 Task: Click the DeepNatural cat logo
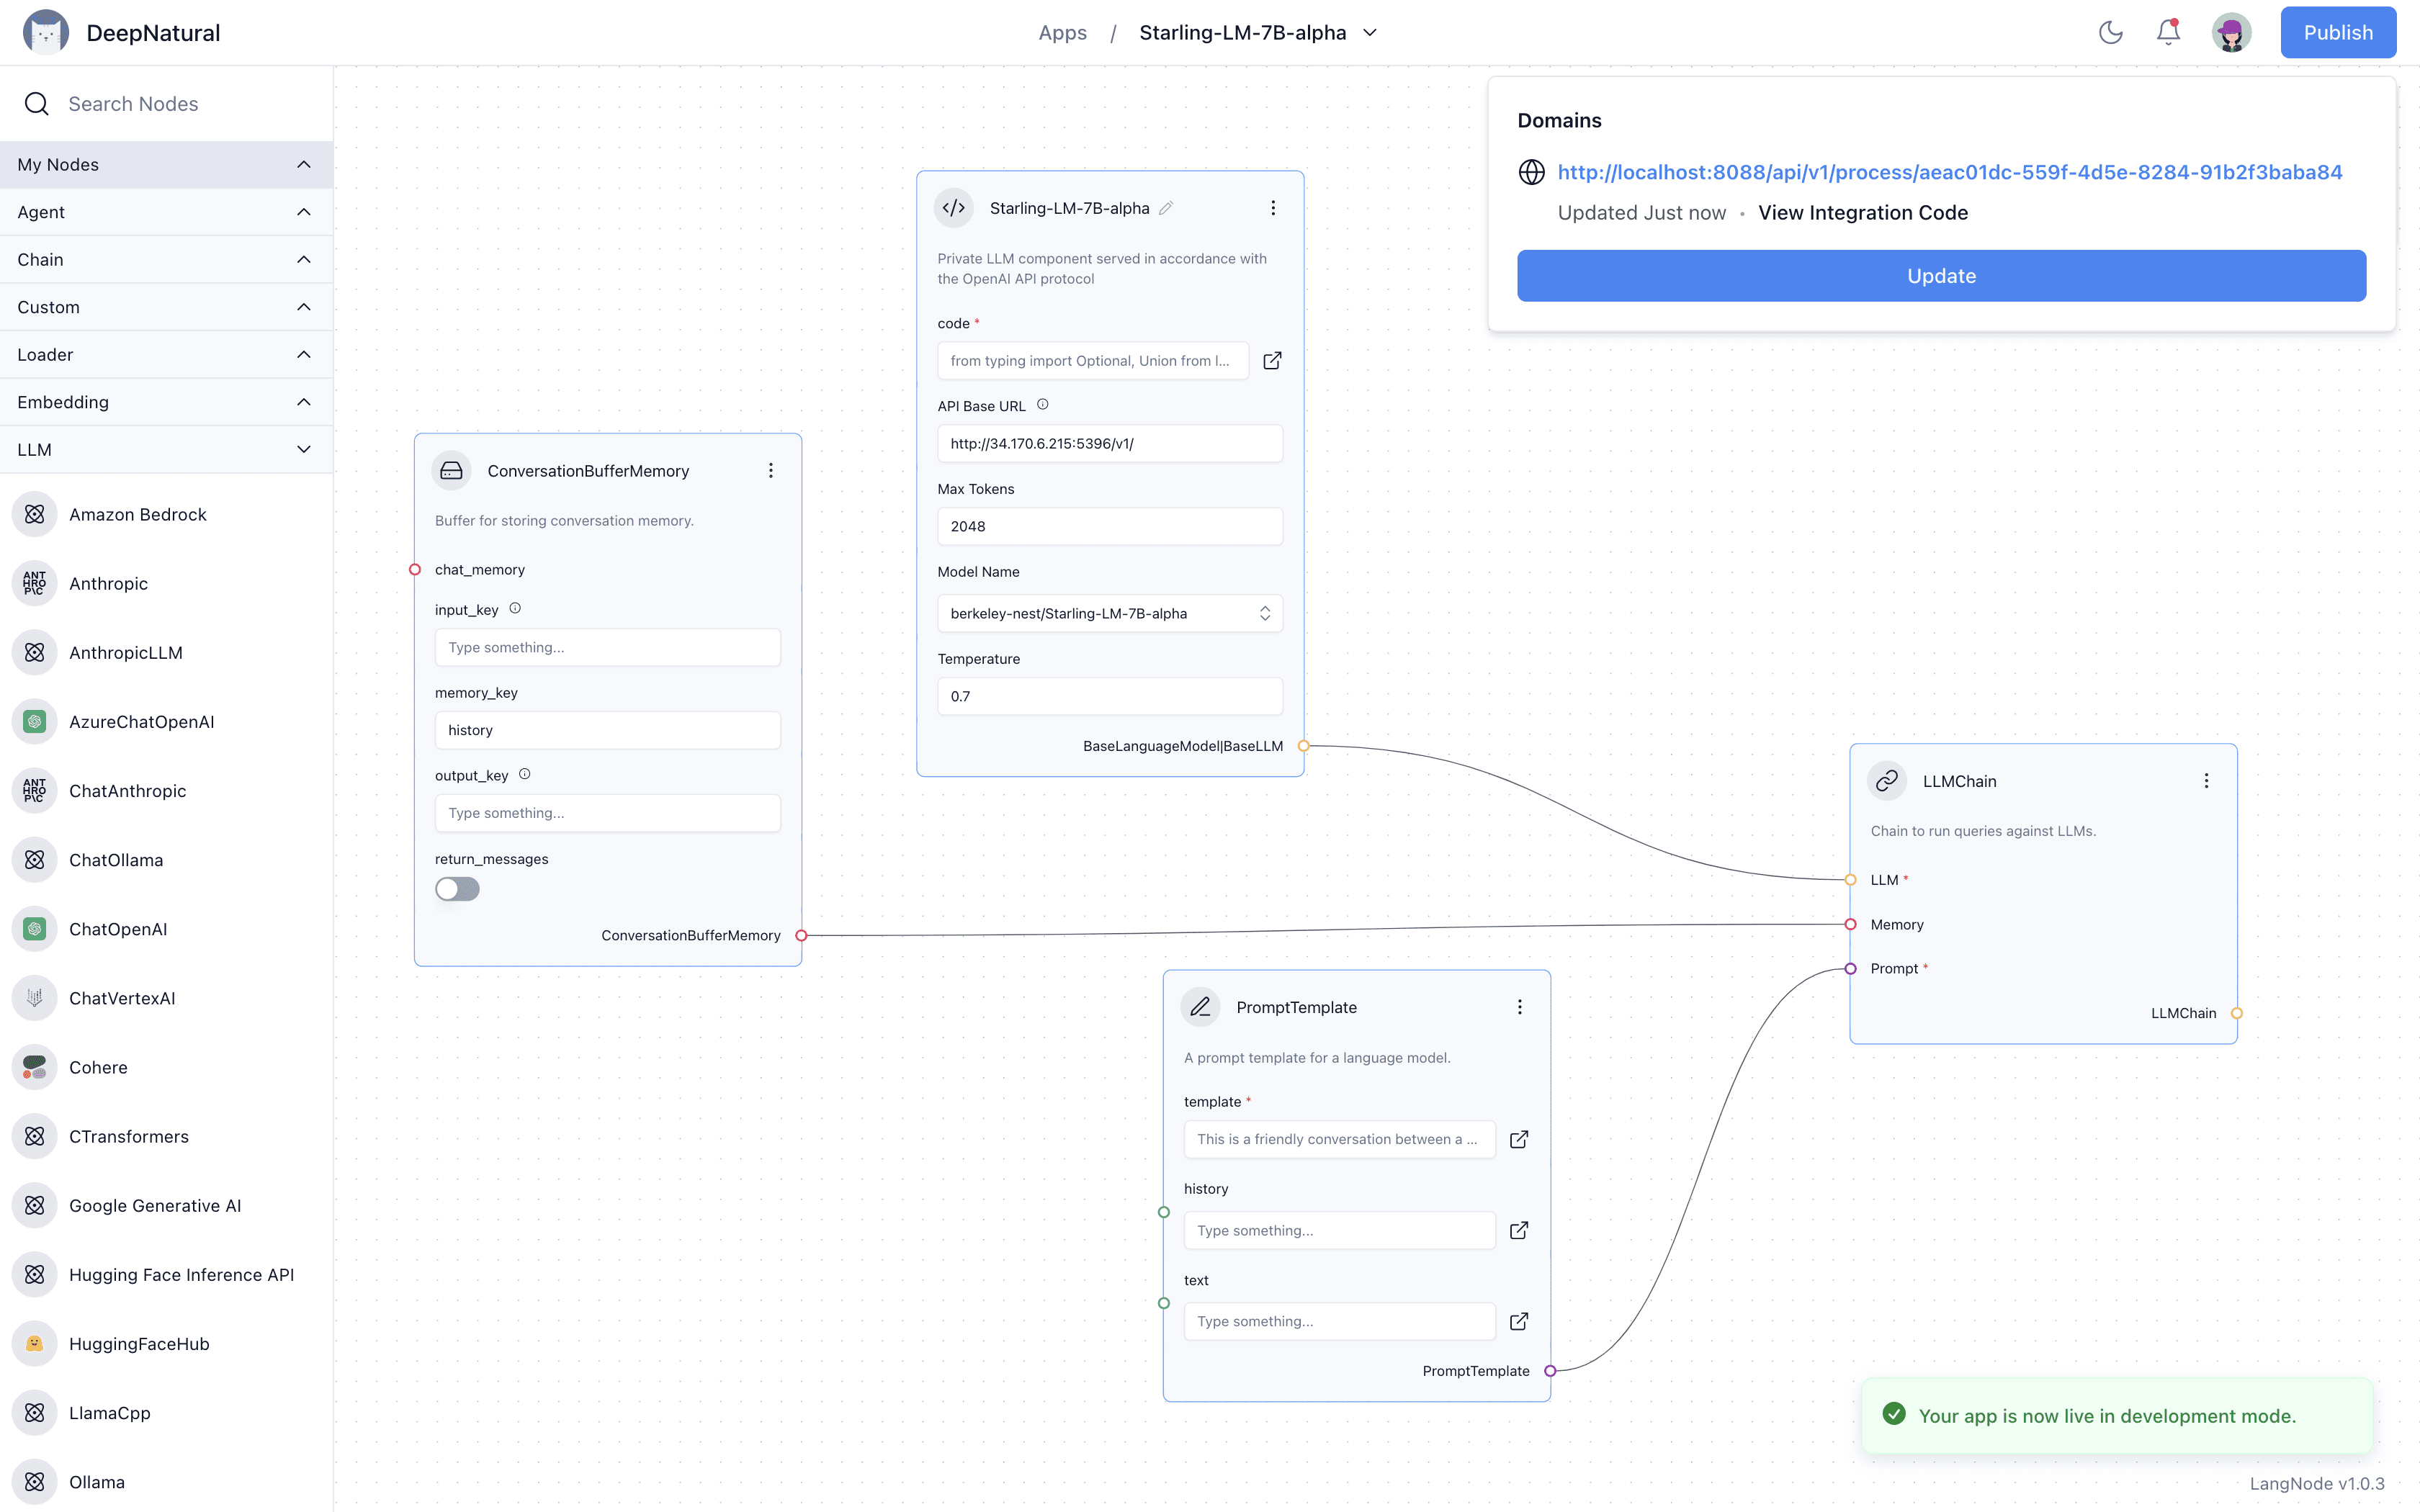click(46, 33)
